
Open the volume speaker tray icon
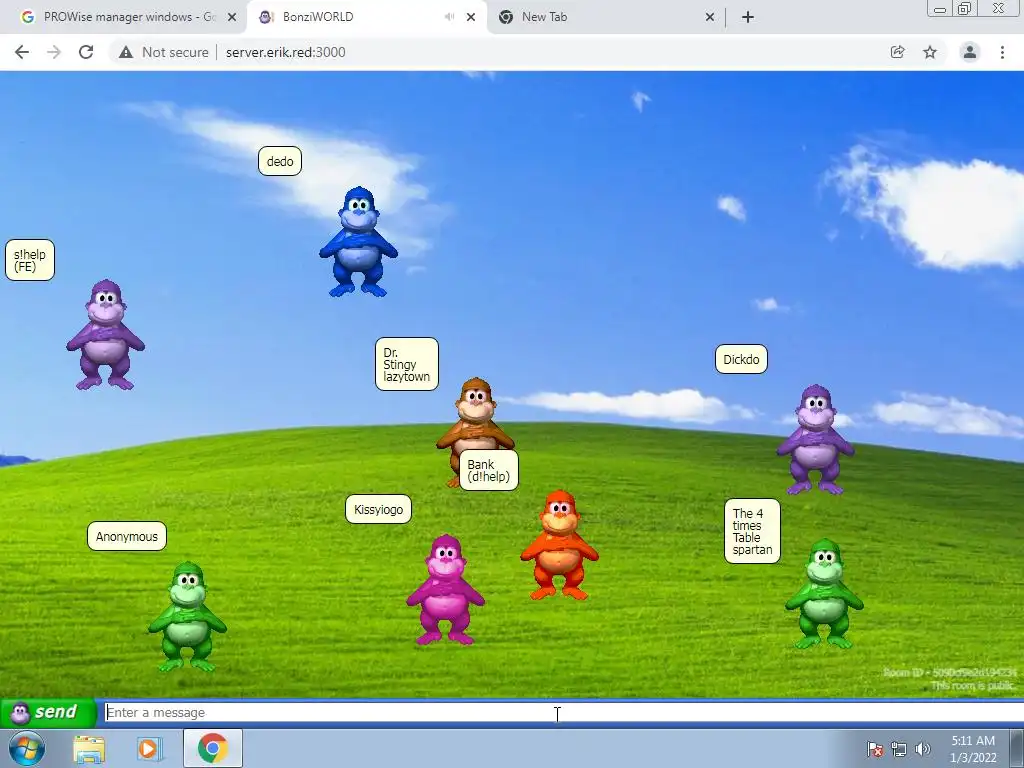(x=923, y=749)
